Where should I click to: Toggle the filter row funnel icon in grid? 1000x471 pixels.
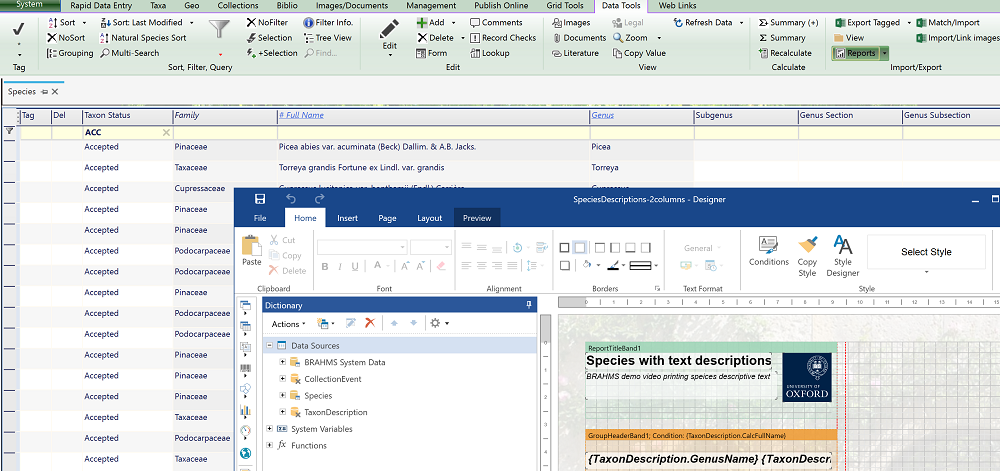tap(10, 131)
